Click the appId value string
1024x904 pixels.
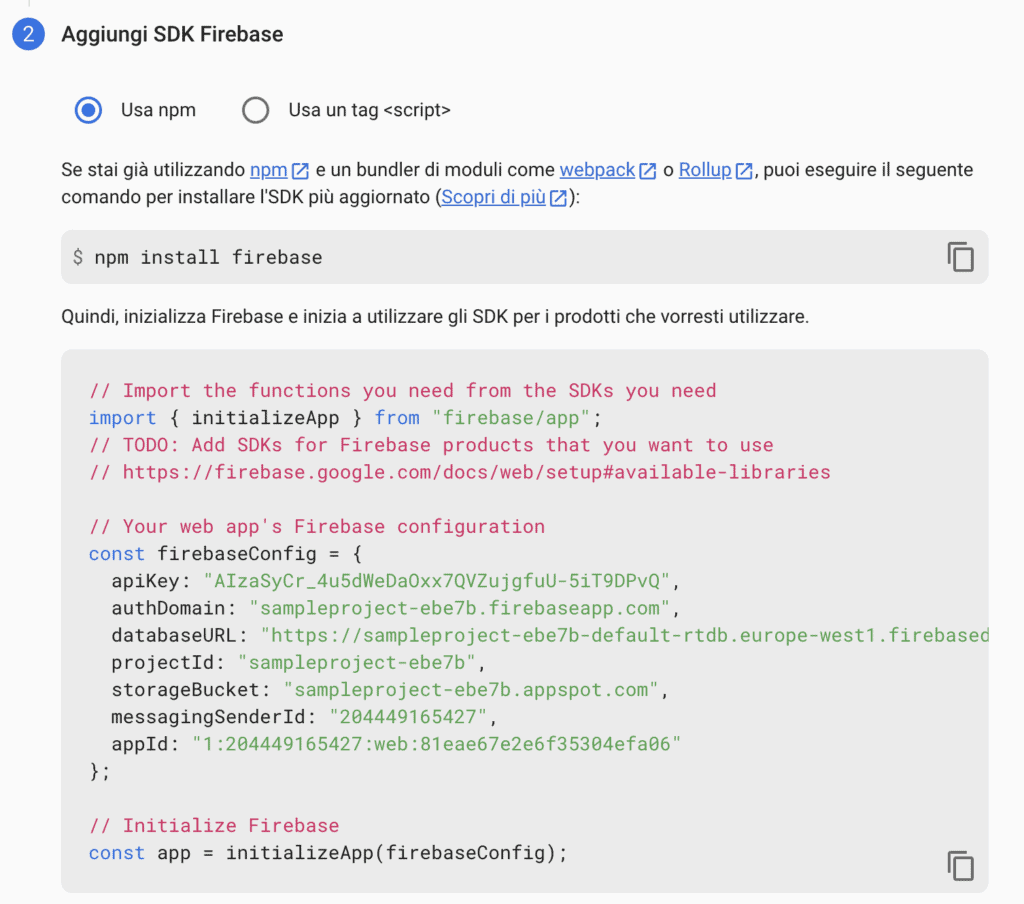(436, 744)
